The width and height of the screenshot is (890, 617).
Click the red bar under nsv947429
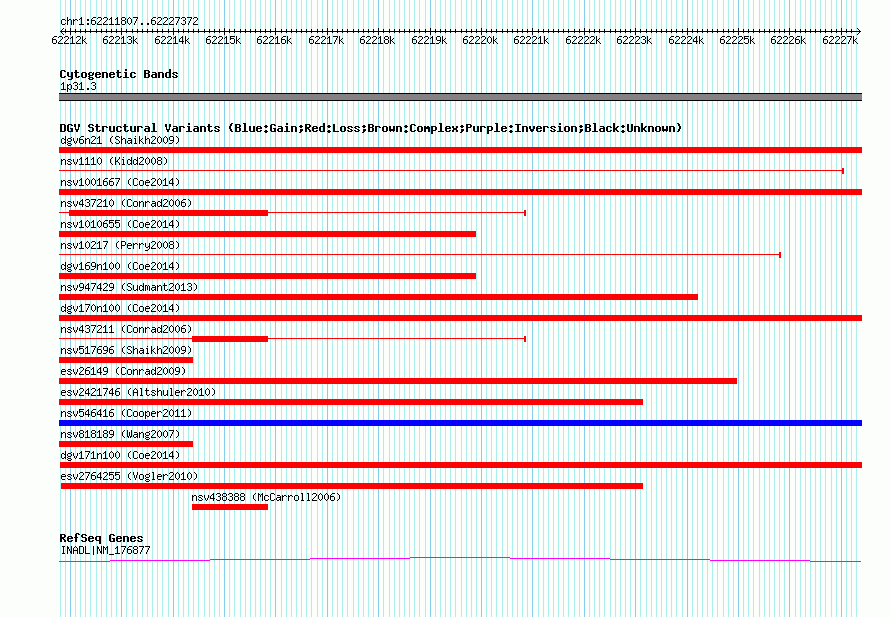pos(379,297)
